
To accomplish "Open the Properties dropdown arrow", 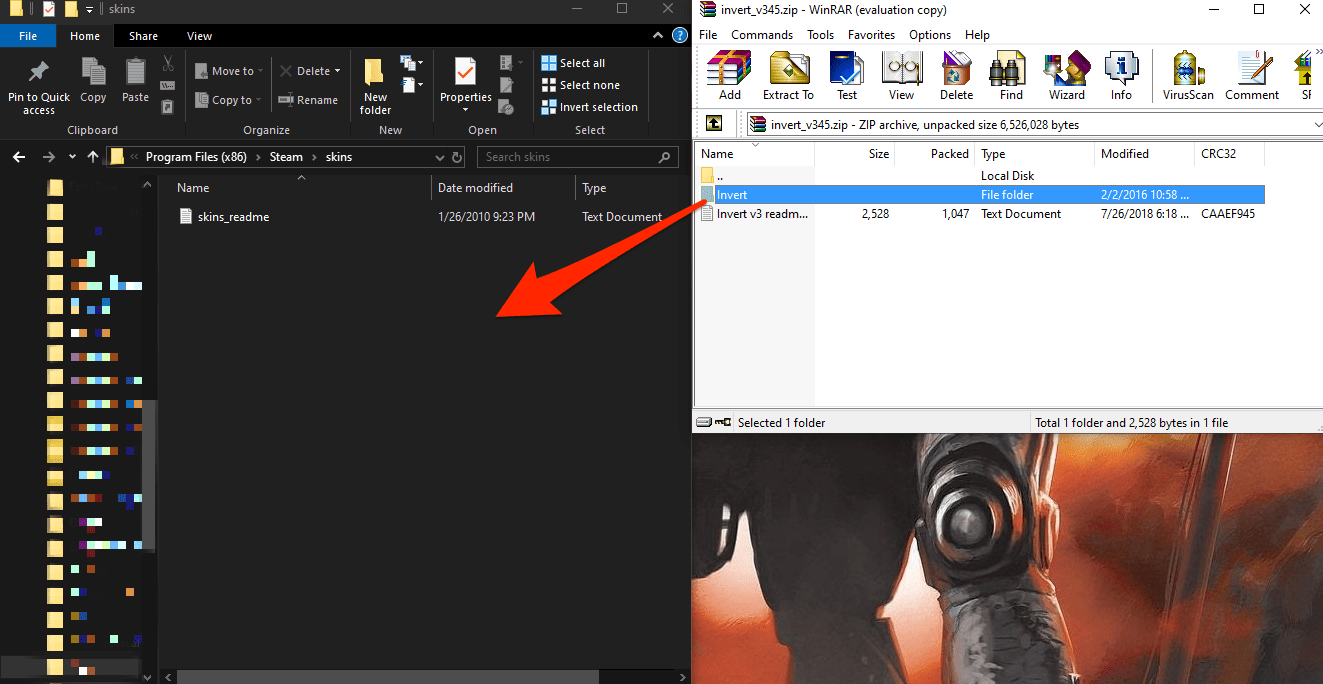I will point(466,110).
